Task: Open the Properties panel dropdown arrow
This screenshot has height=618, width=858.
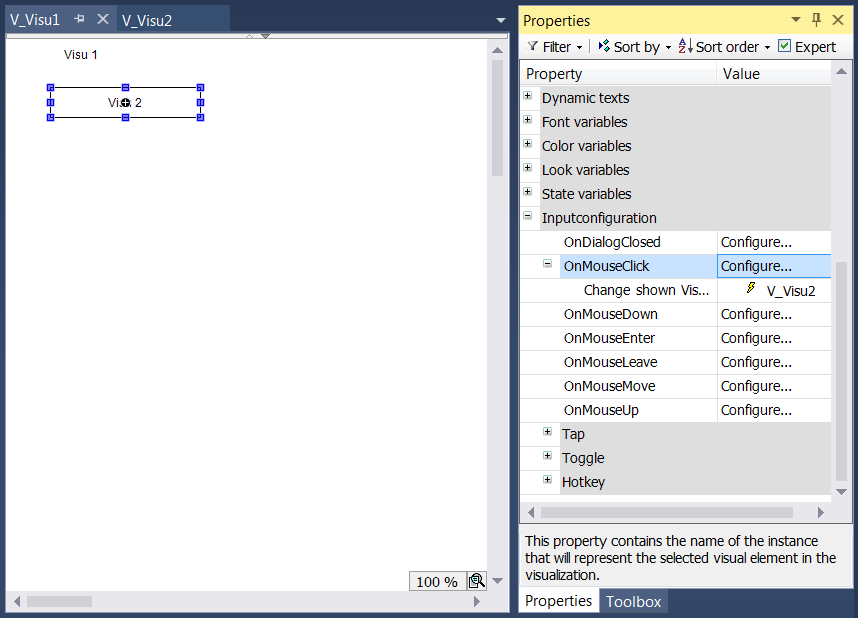Action: 796,20
